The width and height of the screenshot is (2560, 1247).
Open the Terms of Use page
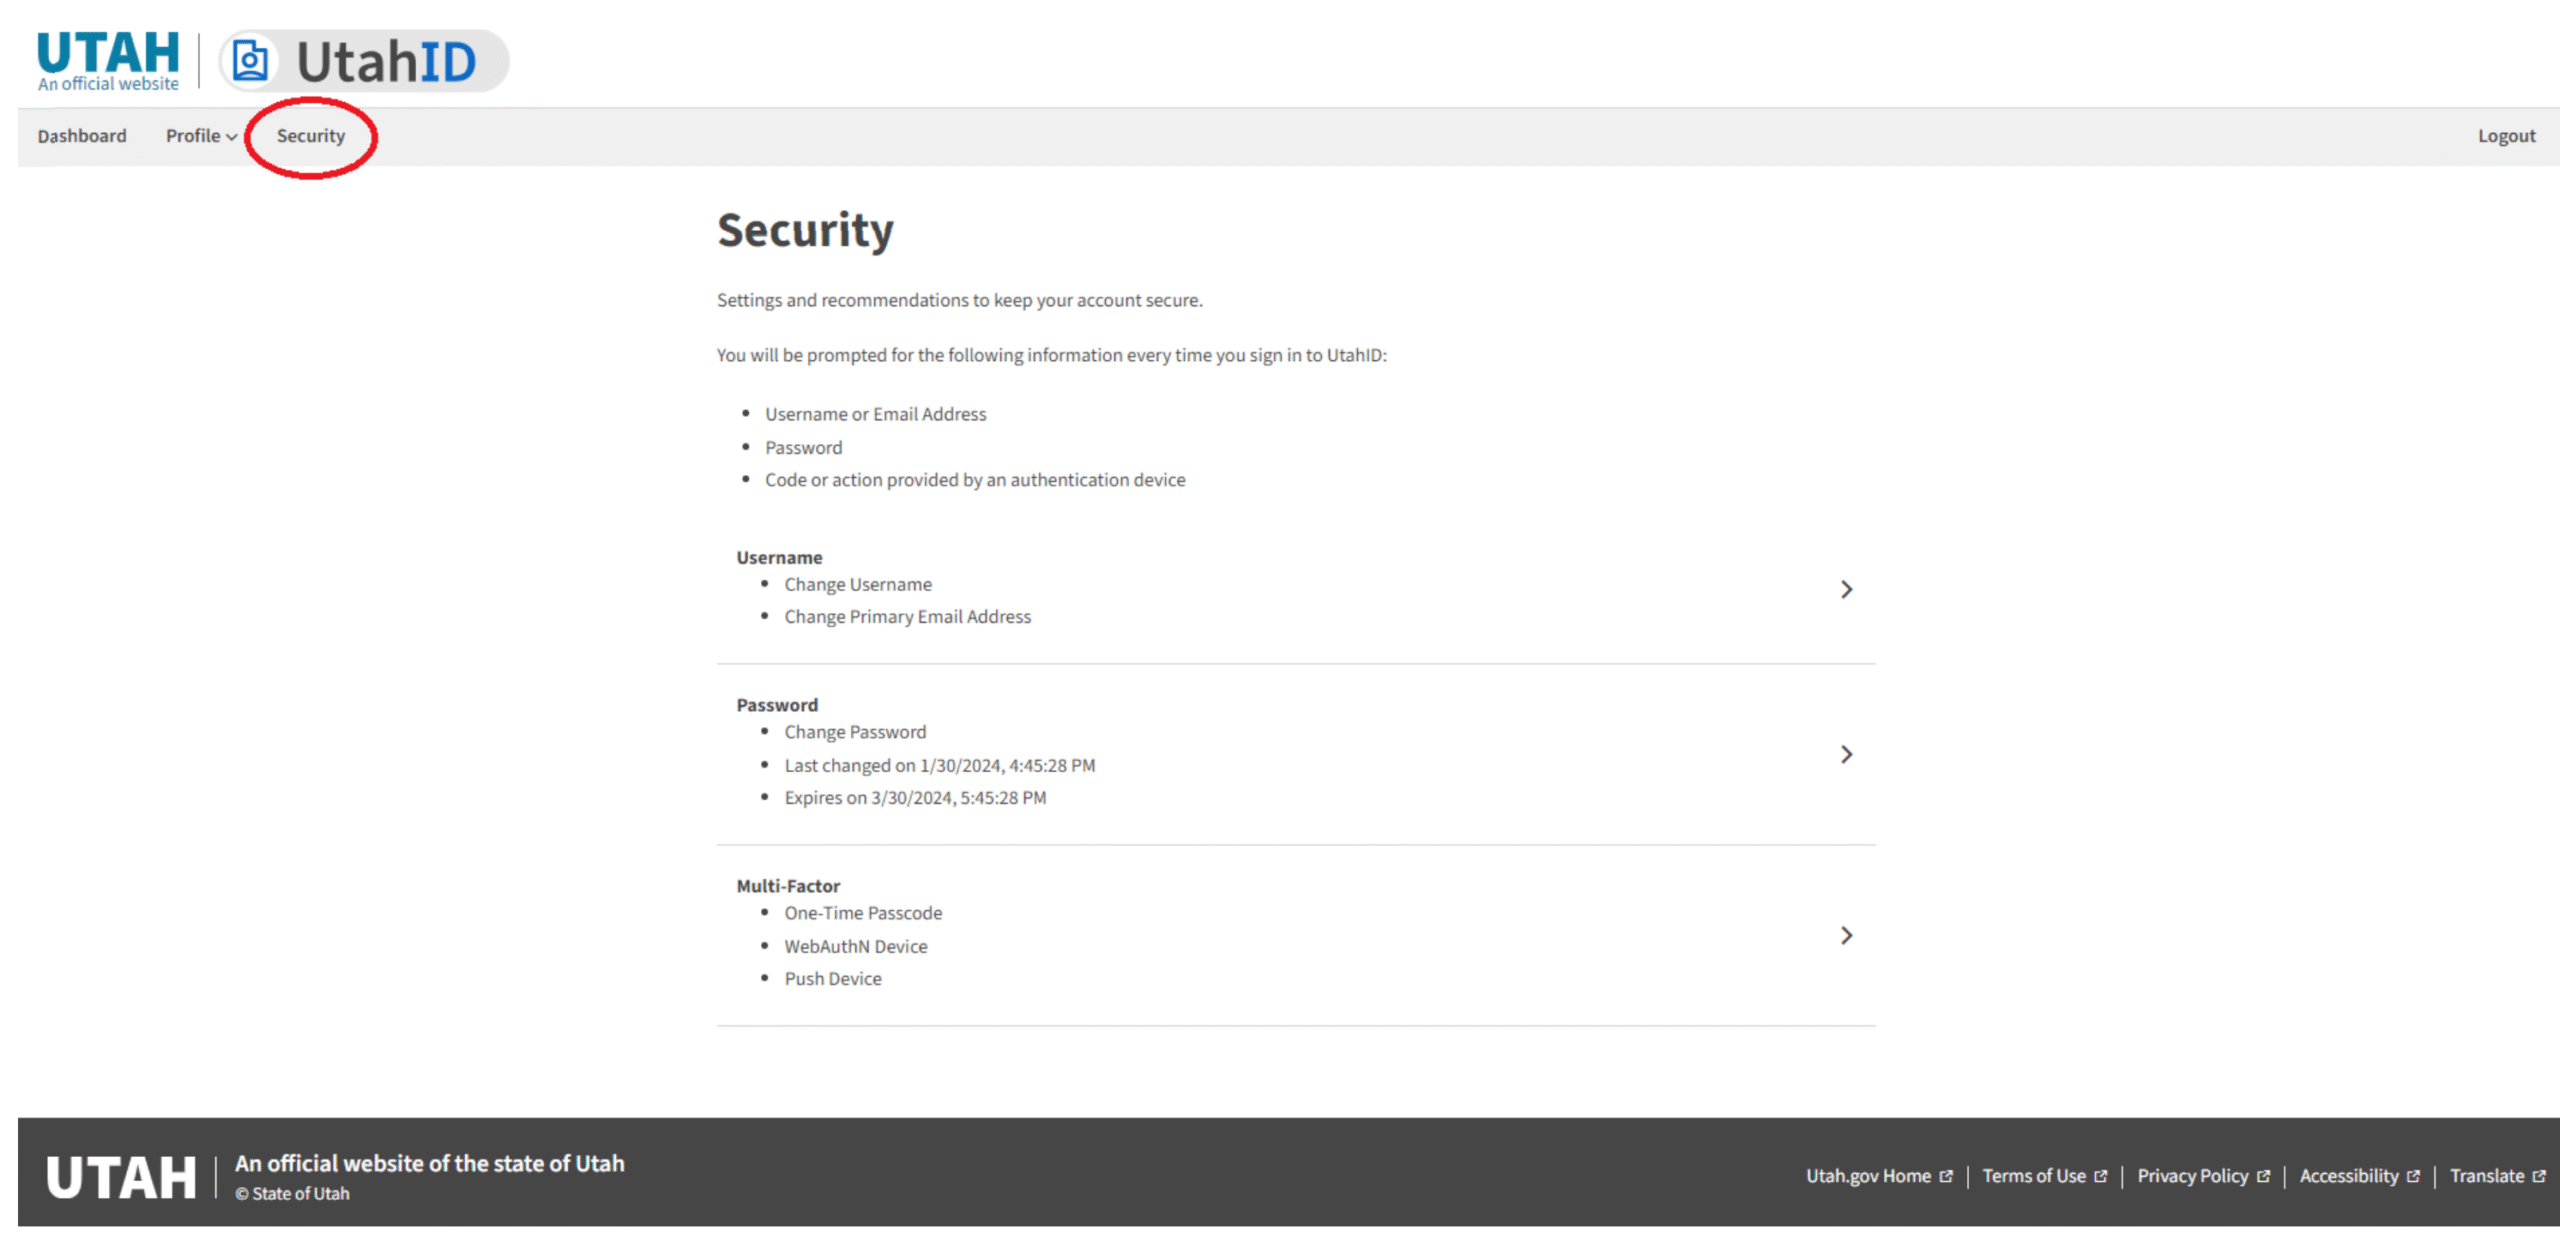[2034, 1176]
